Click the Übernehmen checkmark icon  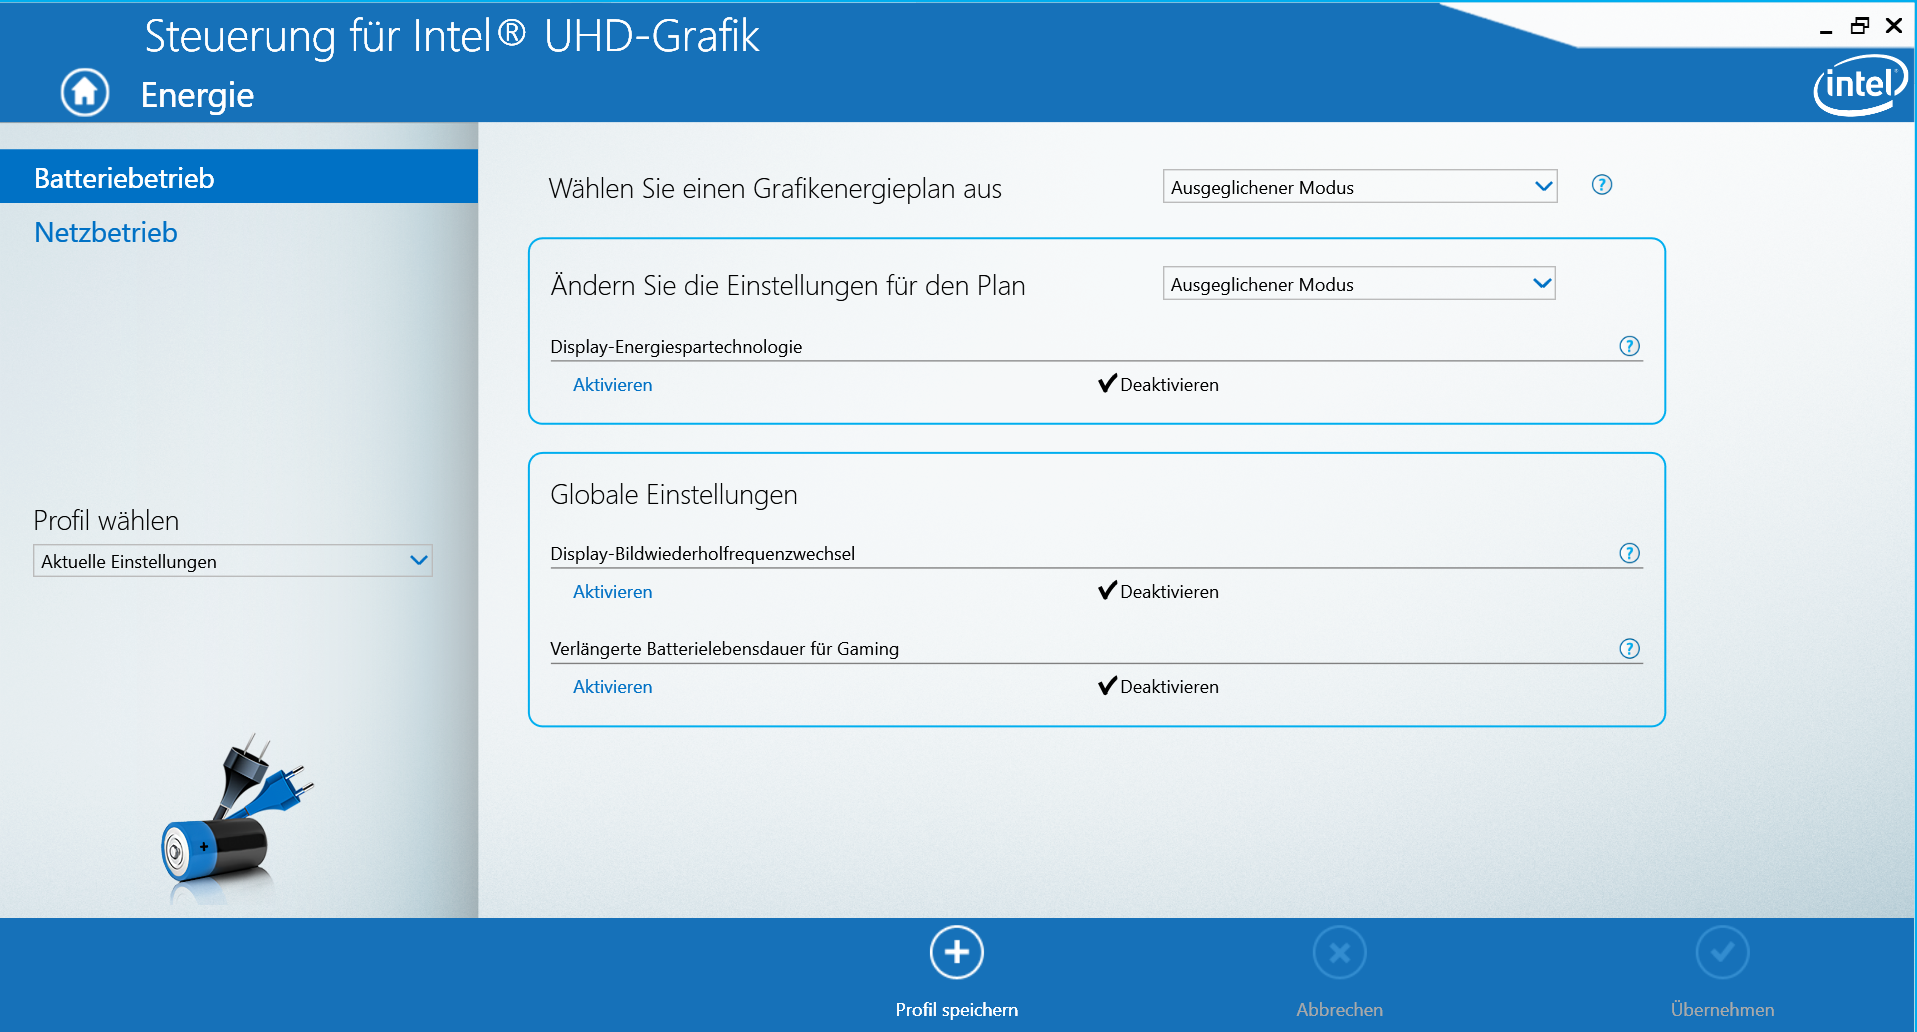click(1723, 953)
